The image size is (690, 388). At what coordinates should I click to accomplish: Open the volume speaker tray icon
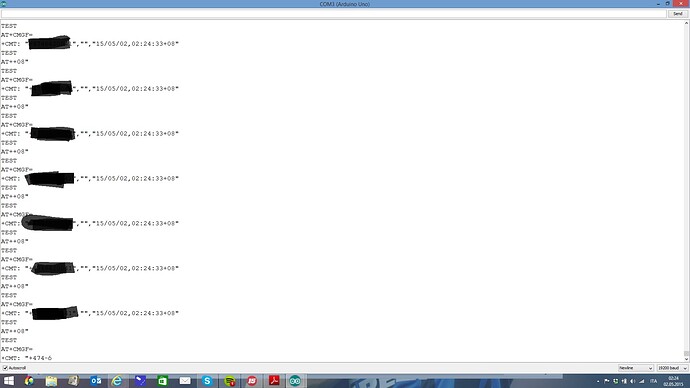click(x=632, y=381)
